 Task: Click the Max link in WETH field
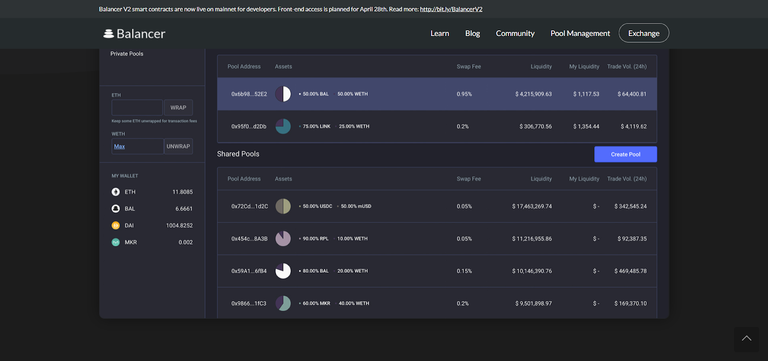[x=120, y=146]
